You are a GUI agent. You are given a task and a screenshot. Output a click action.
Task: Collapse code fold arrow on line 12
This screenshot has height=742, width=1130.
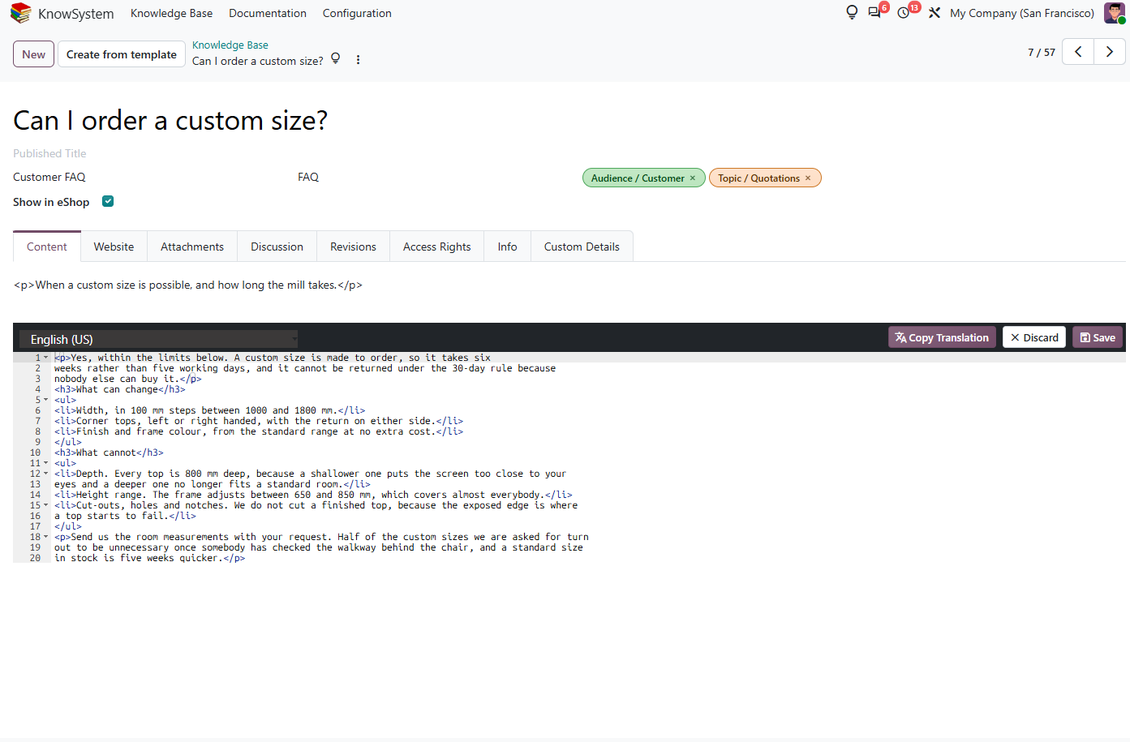coord(46,473)
